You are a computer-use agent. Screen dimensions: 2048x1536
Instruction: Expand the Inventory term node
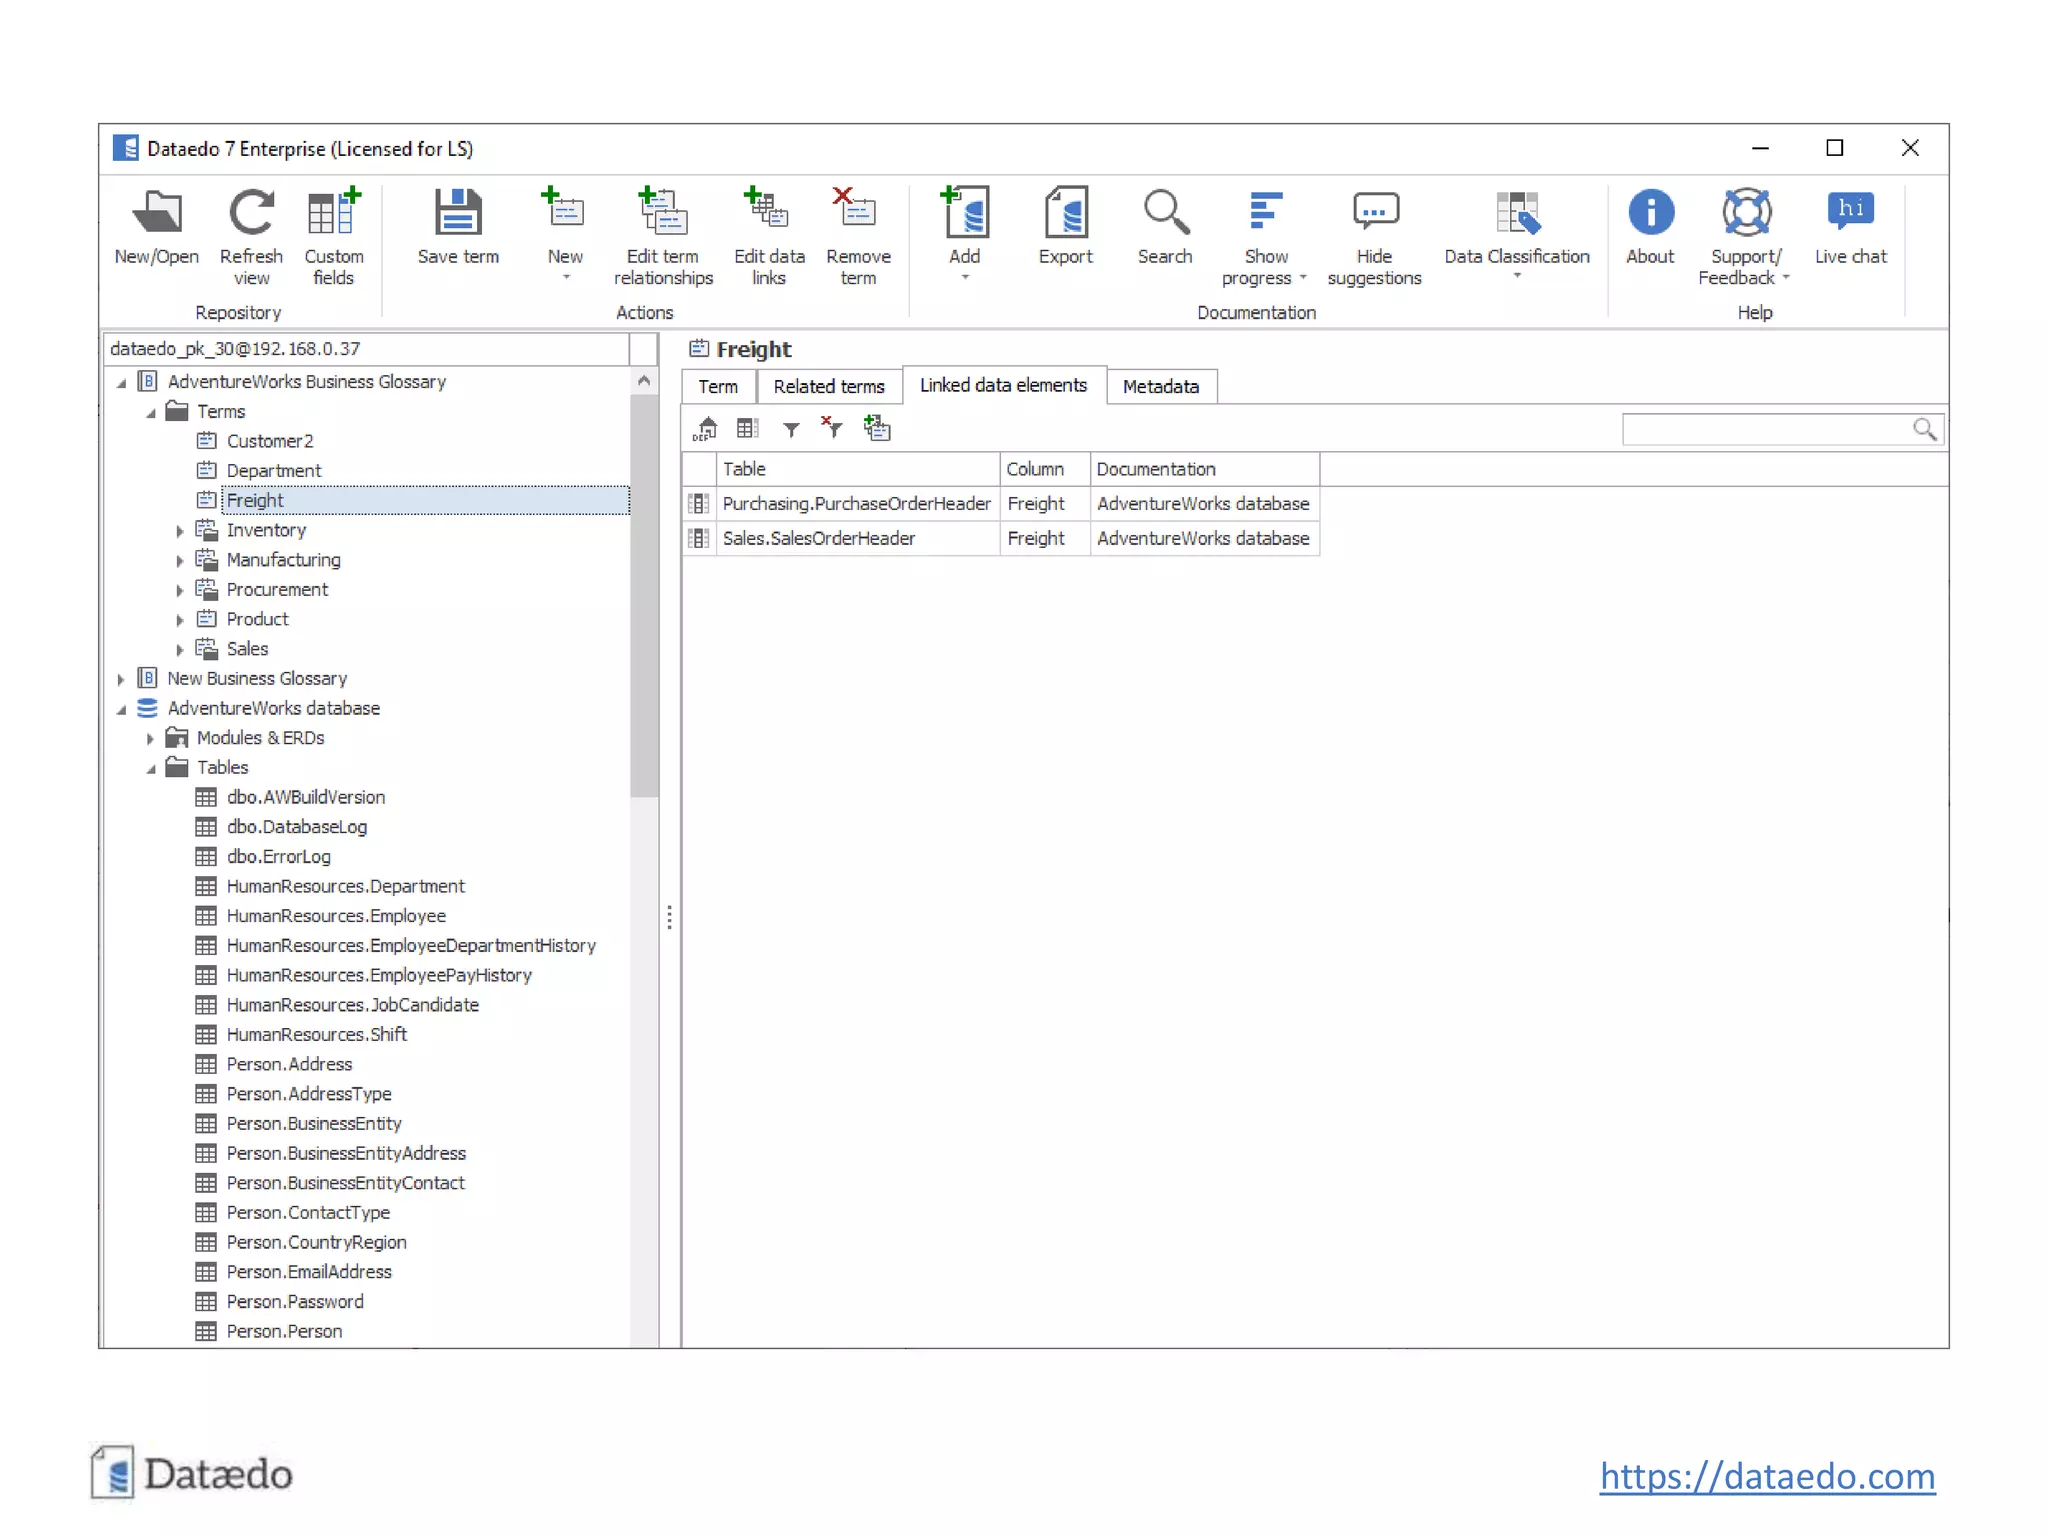pos(180,531)
